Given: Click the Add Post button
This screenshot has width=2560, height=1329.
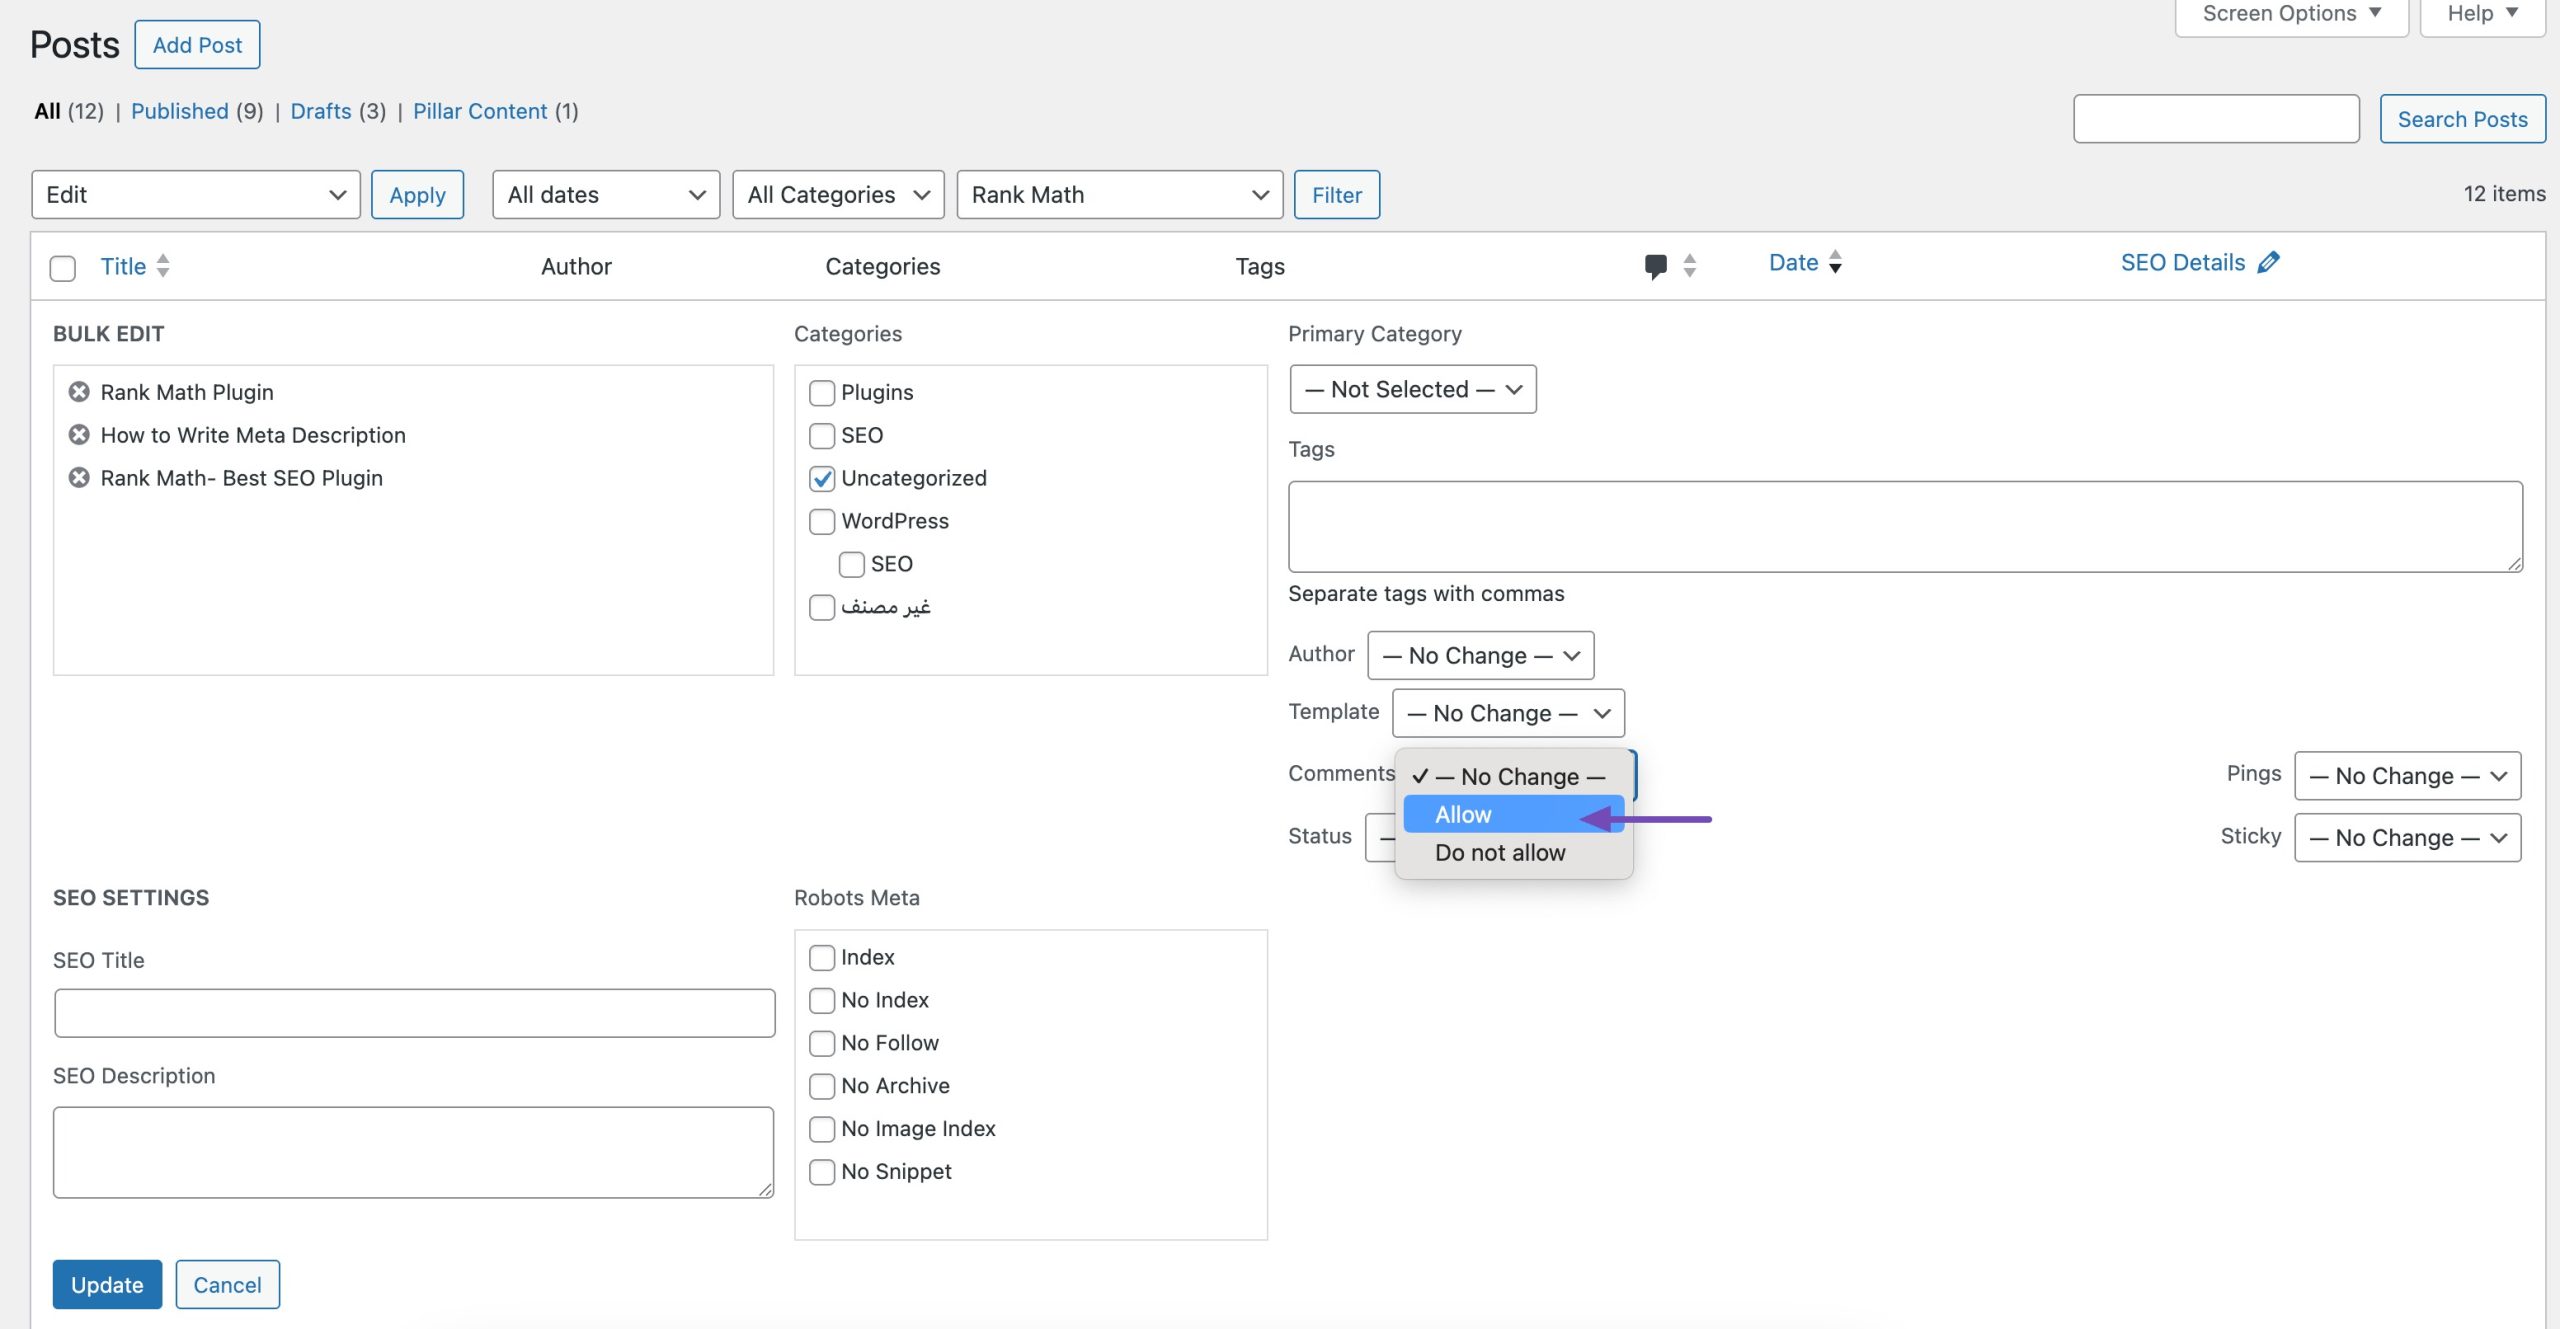Looking at the screenshot, I should point(197,45).
